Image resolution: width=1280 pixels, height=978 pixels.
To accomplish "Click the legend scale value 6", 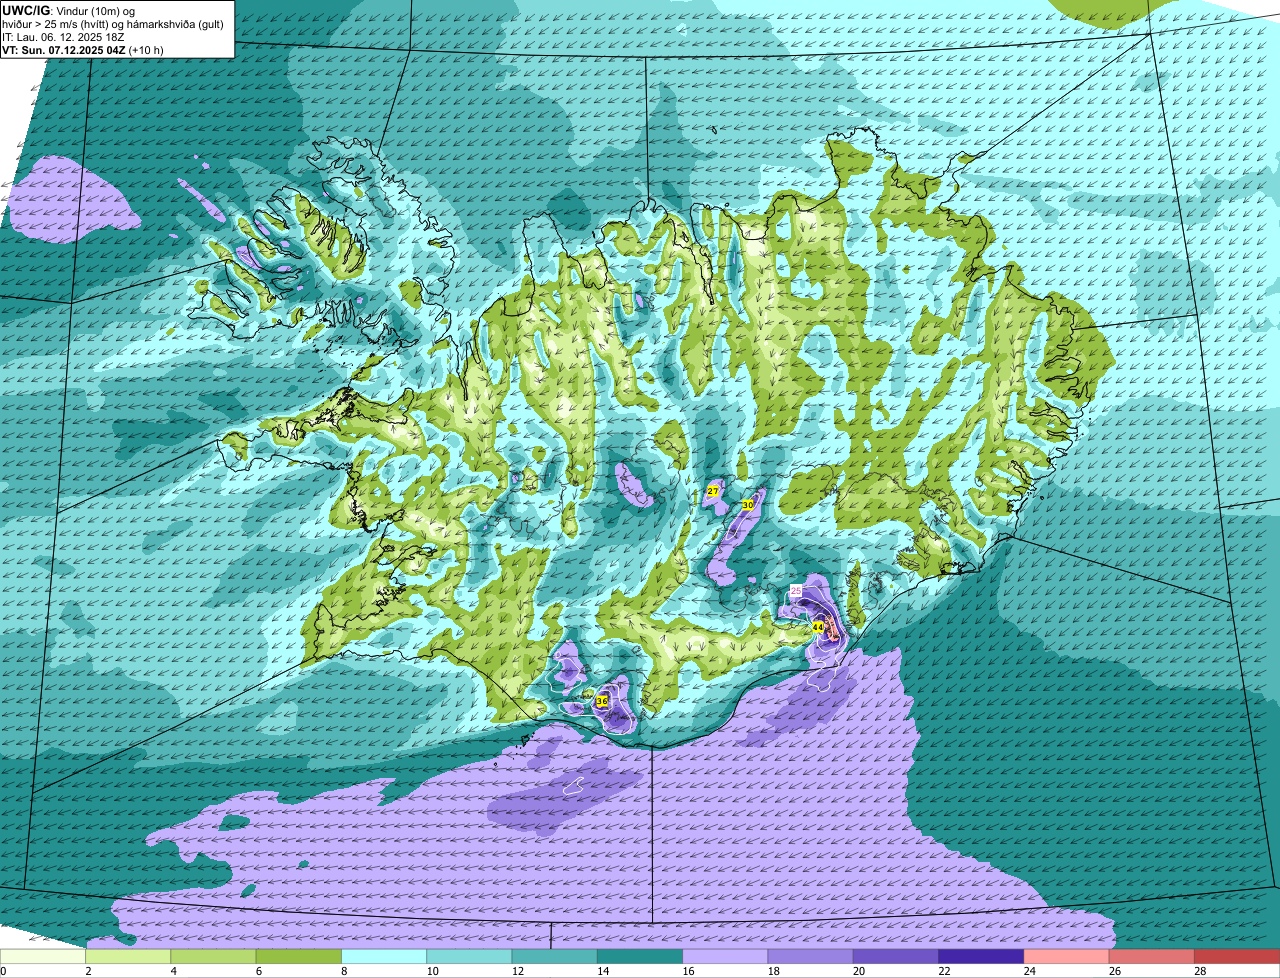I will click(258, 971).
